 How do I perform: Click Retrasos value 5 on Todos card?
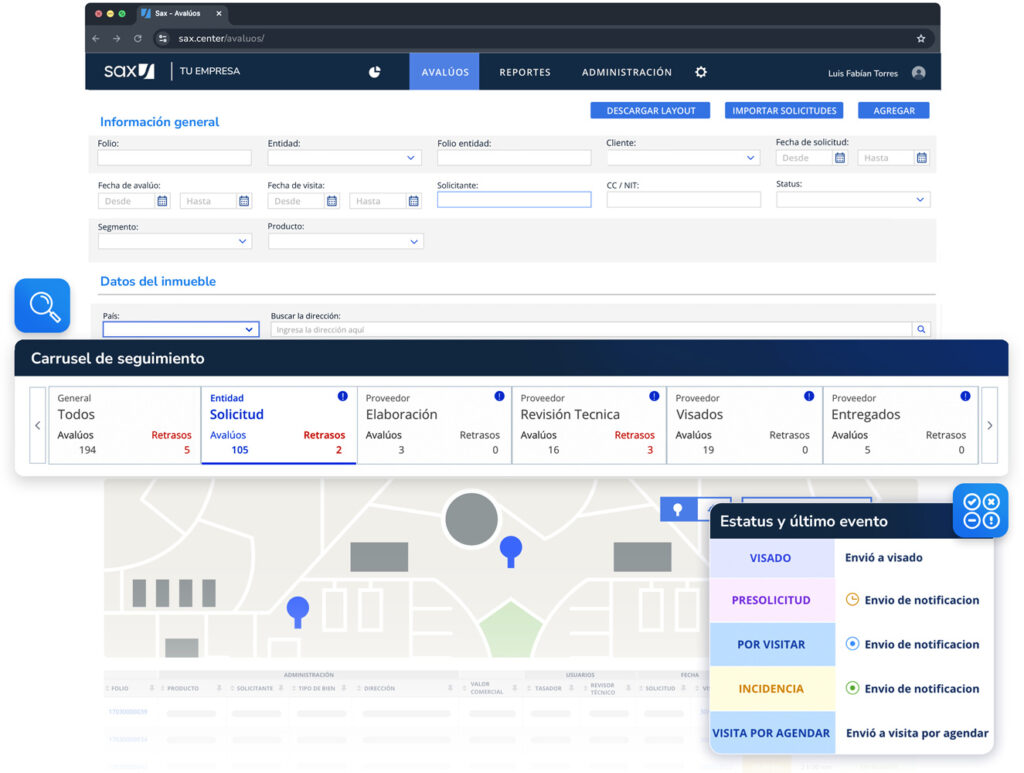coord(187,450)
